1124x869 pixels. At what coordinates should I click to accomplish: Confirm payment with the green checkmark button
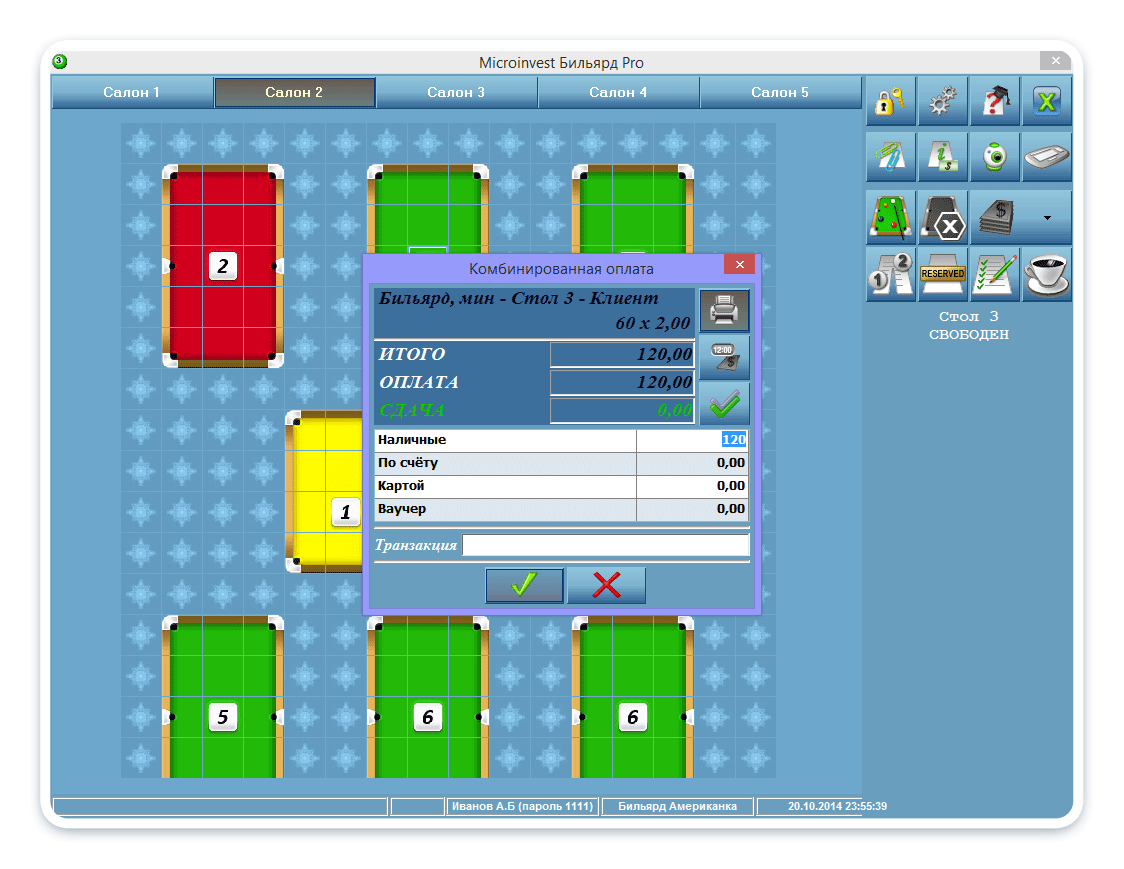[525, 585]
